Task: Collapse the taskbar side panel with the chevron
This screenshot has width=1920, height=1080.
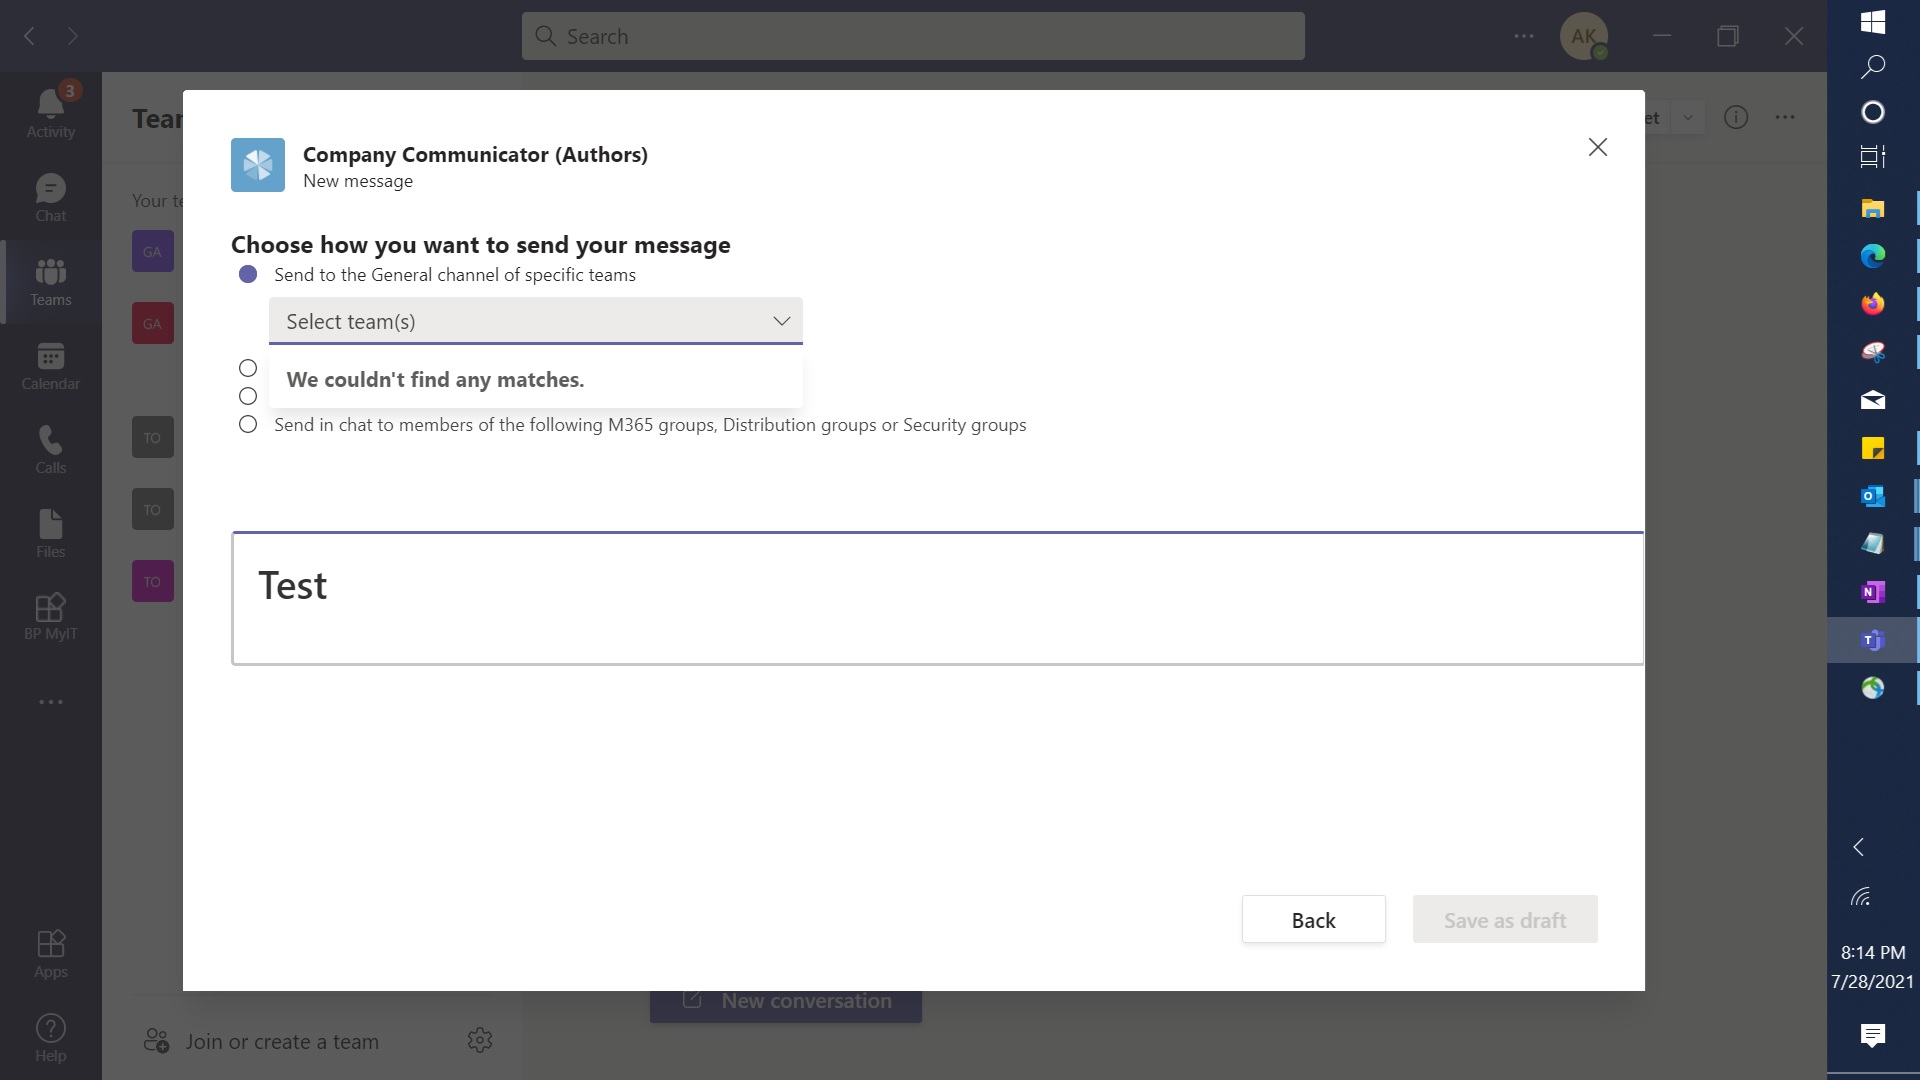Action: (1858, 847)
